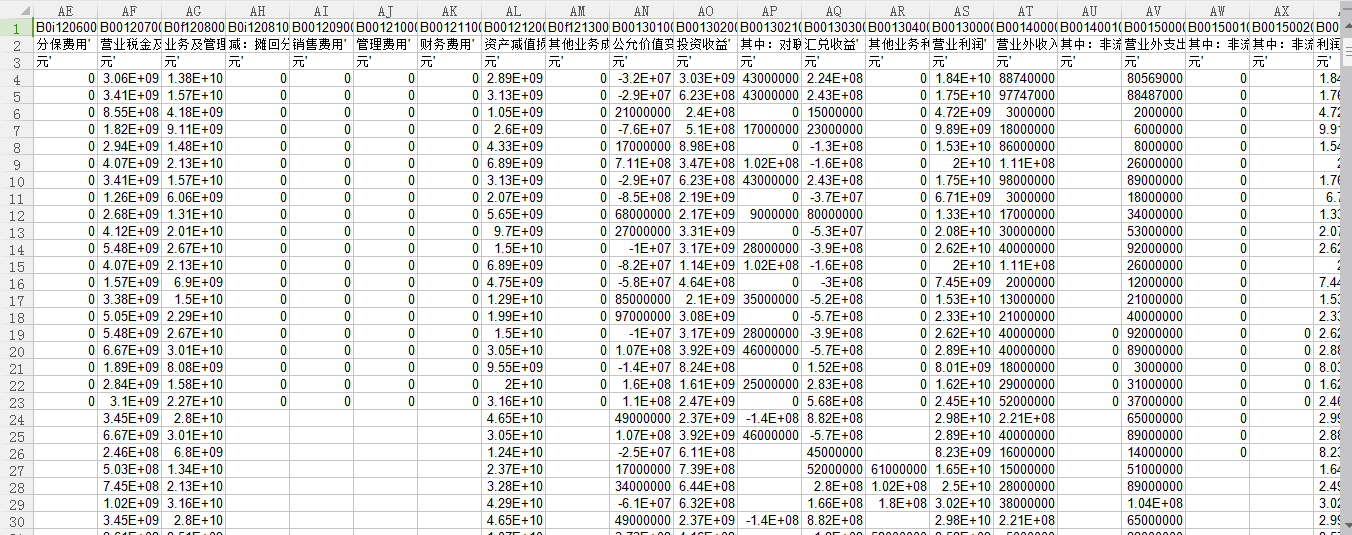Click cell 85000000 in row 17
Viewport: 1352px width, 535px height.
642,299
